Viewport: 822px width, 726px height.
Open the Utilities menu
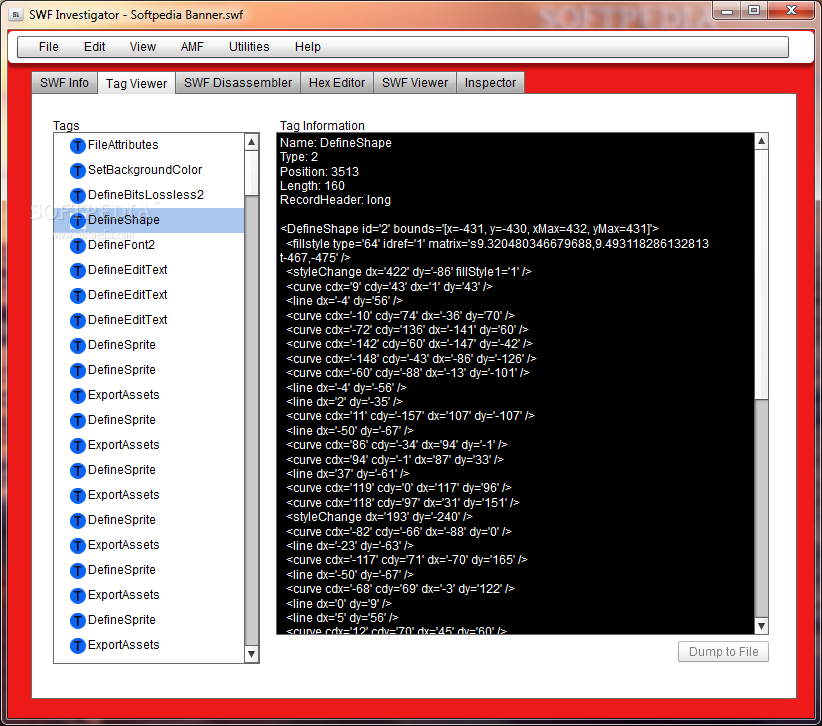coord(249,47)
